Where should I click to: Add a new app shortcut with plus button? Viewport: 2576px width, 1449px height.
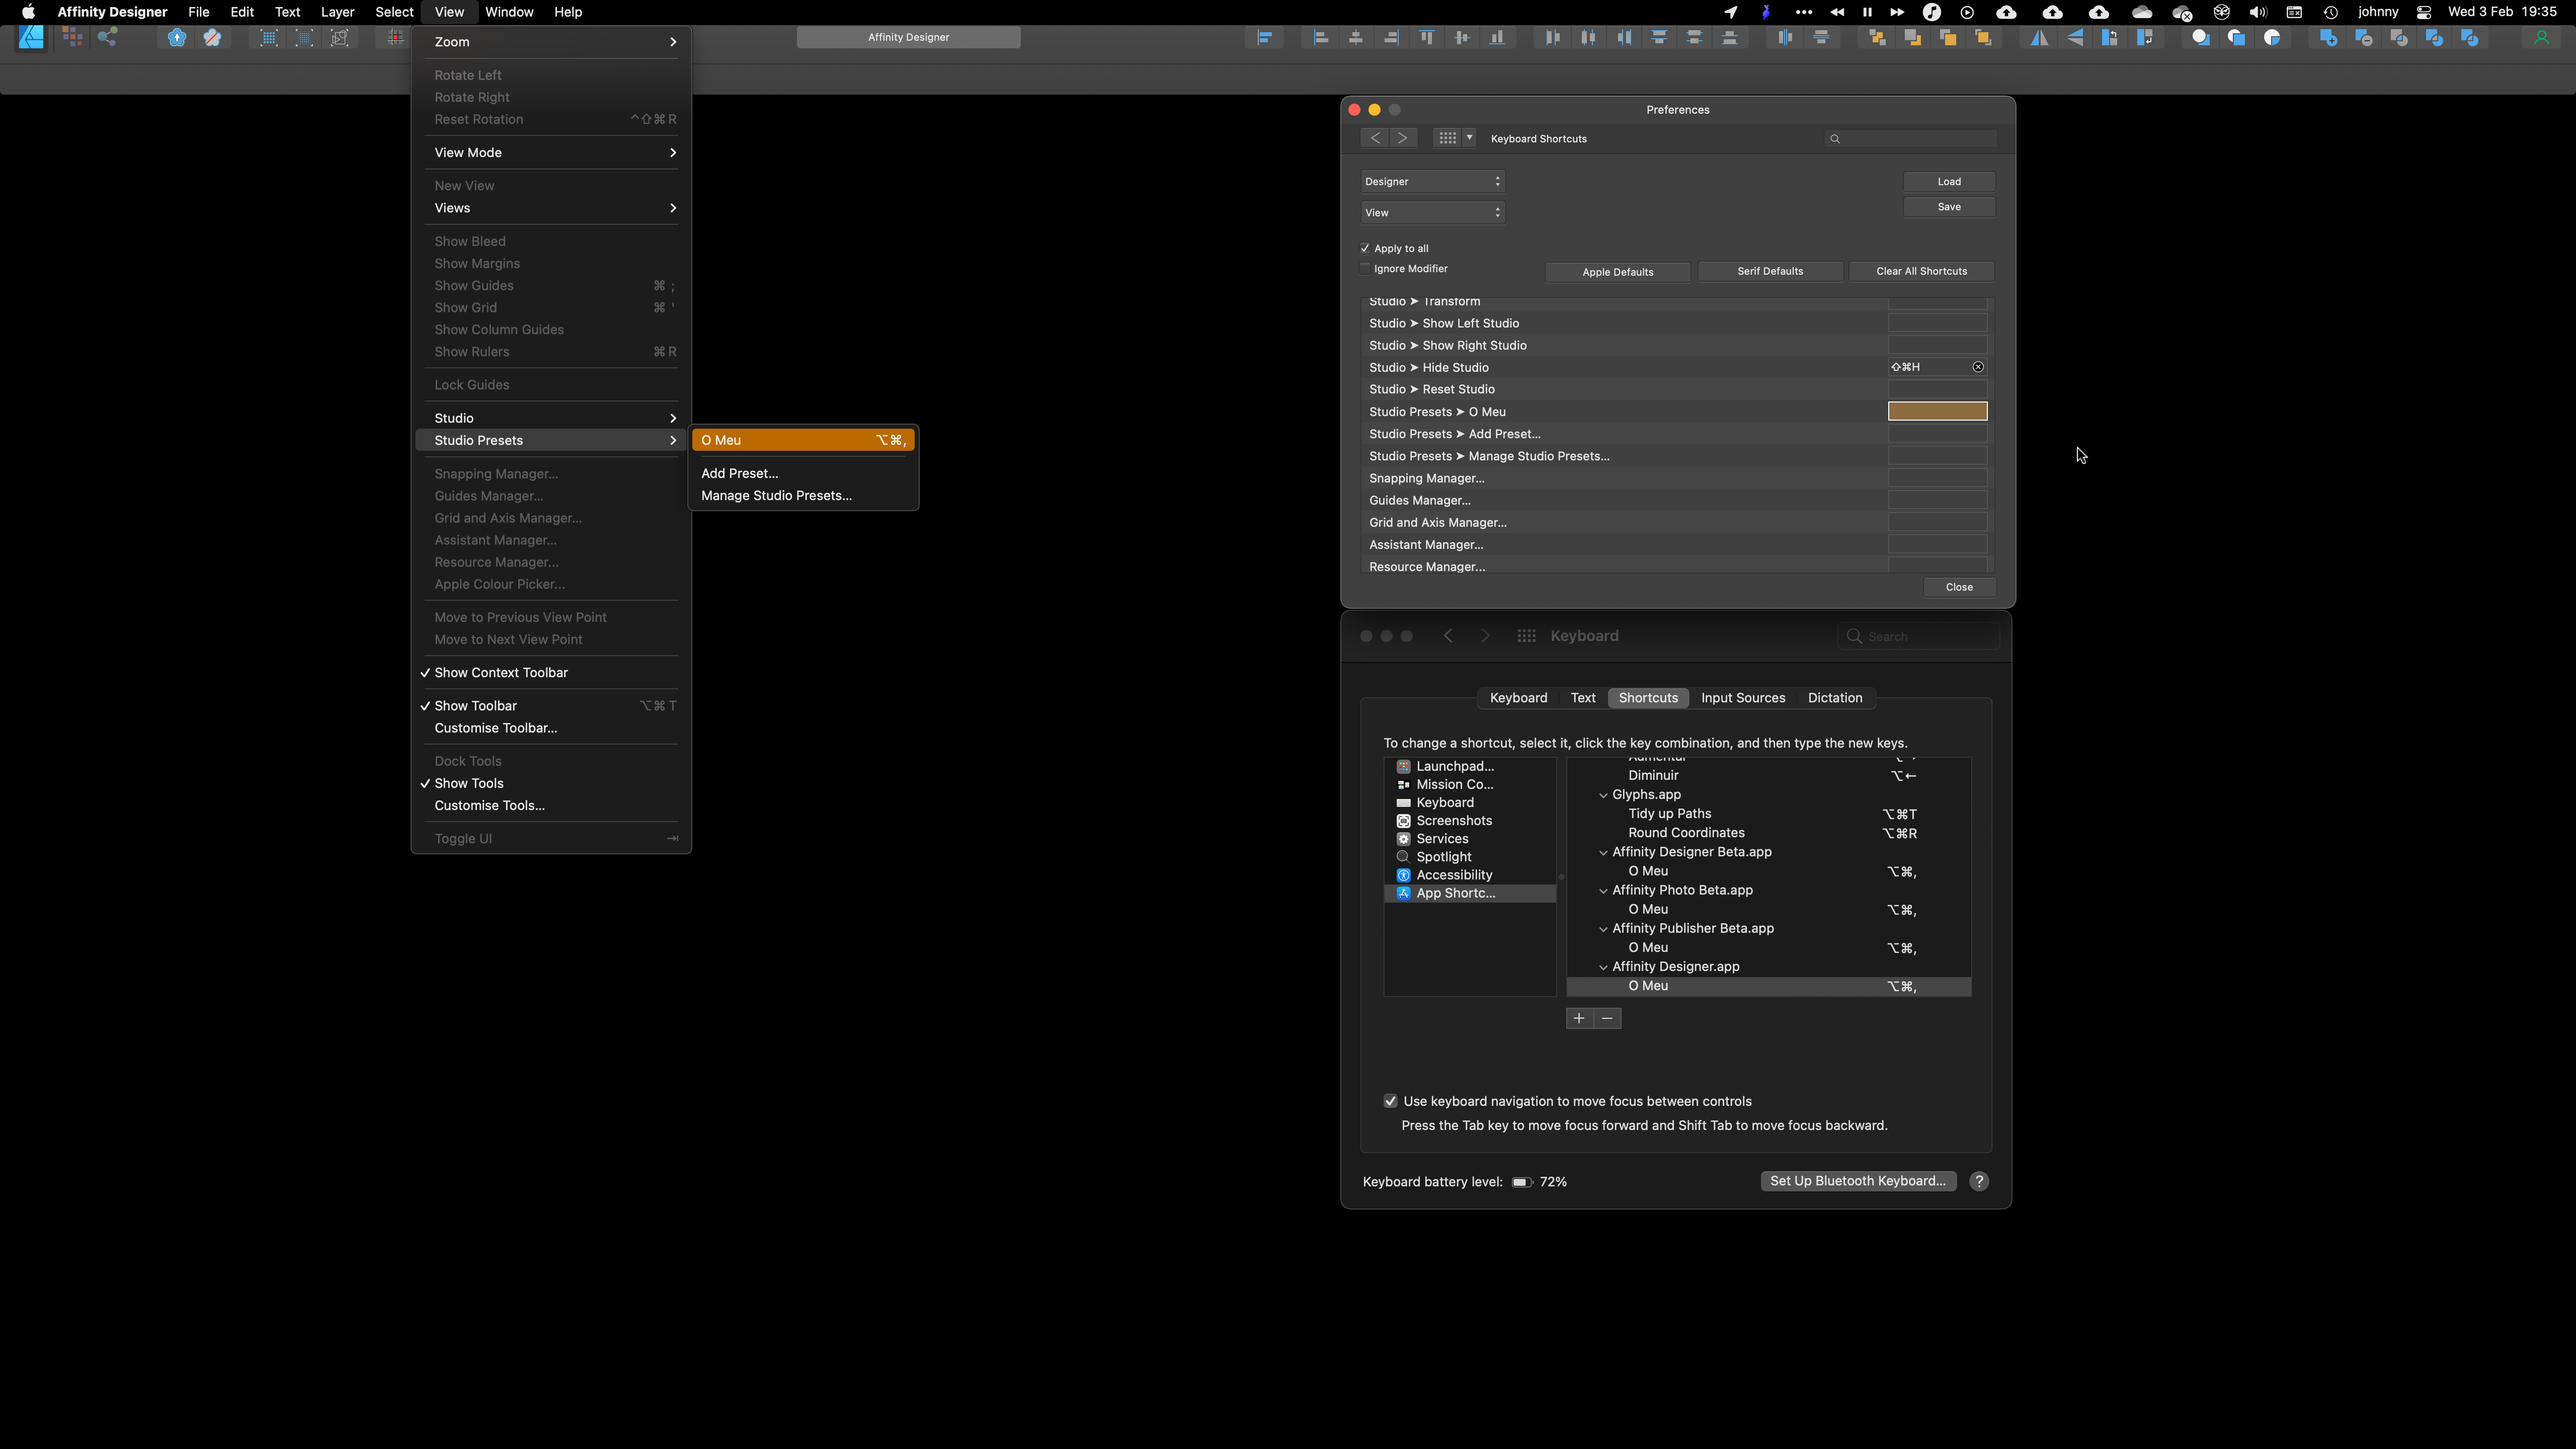tap(1579, 1018)
